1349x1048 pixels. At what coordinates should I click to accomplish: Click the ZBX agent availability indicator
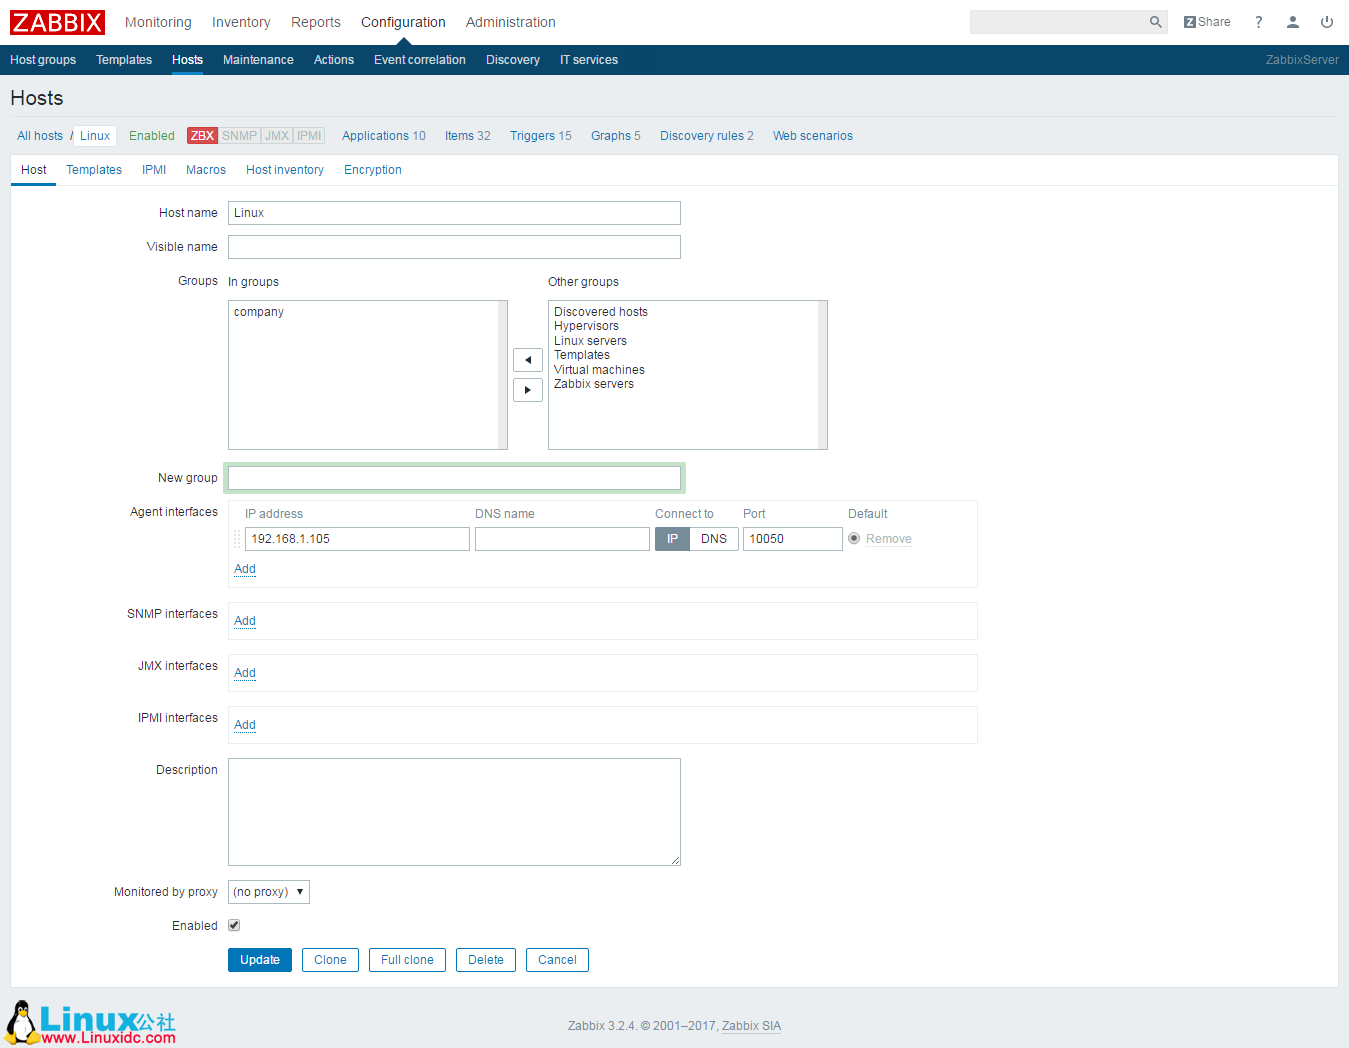tap(202, 135)
